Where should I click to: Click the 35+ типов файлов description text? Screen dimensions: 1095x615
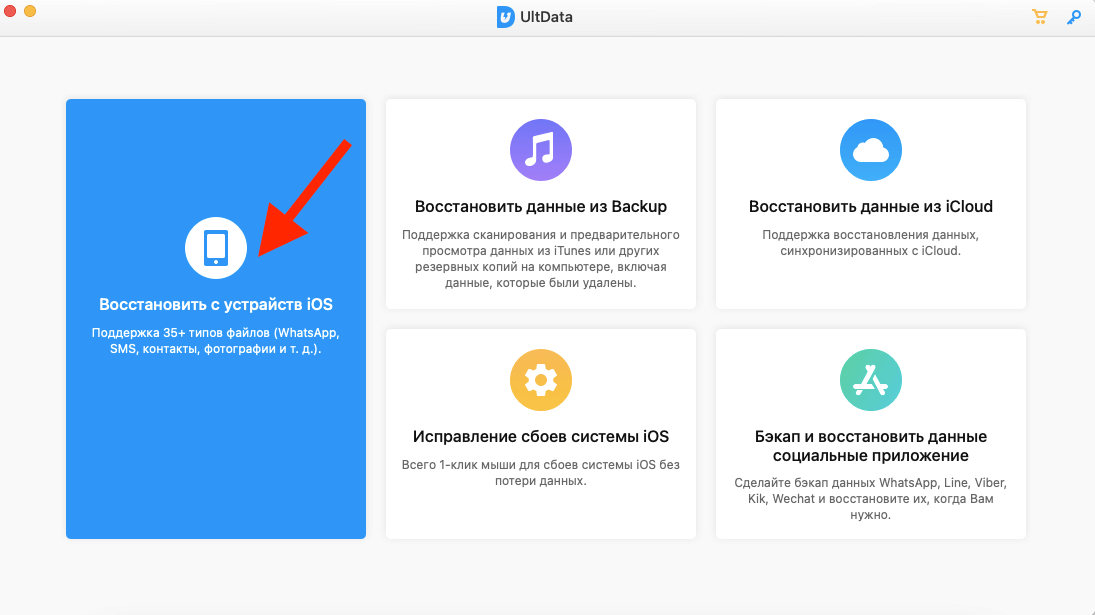pos(216,341)
